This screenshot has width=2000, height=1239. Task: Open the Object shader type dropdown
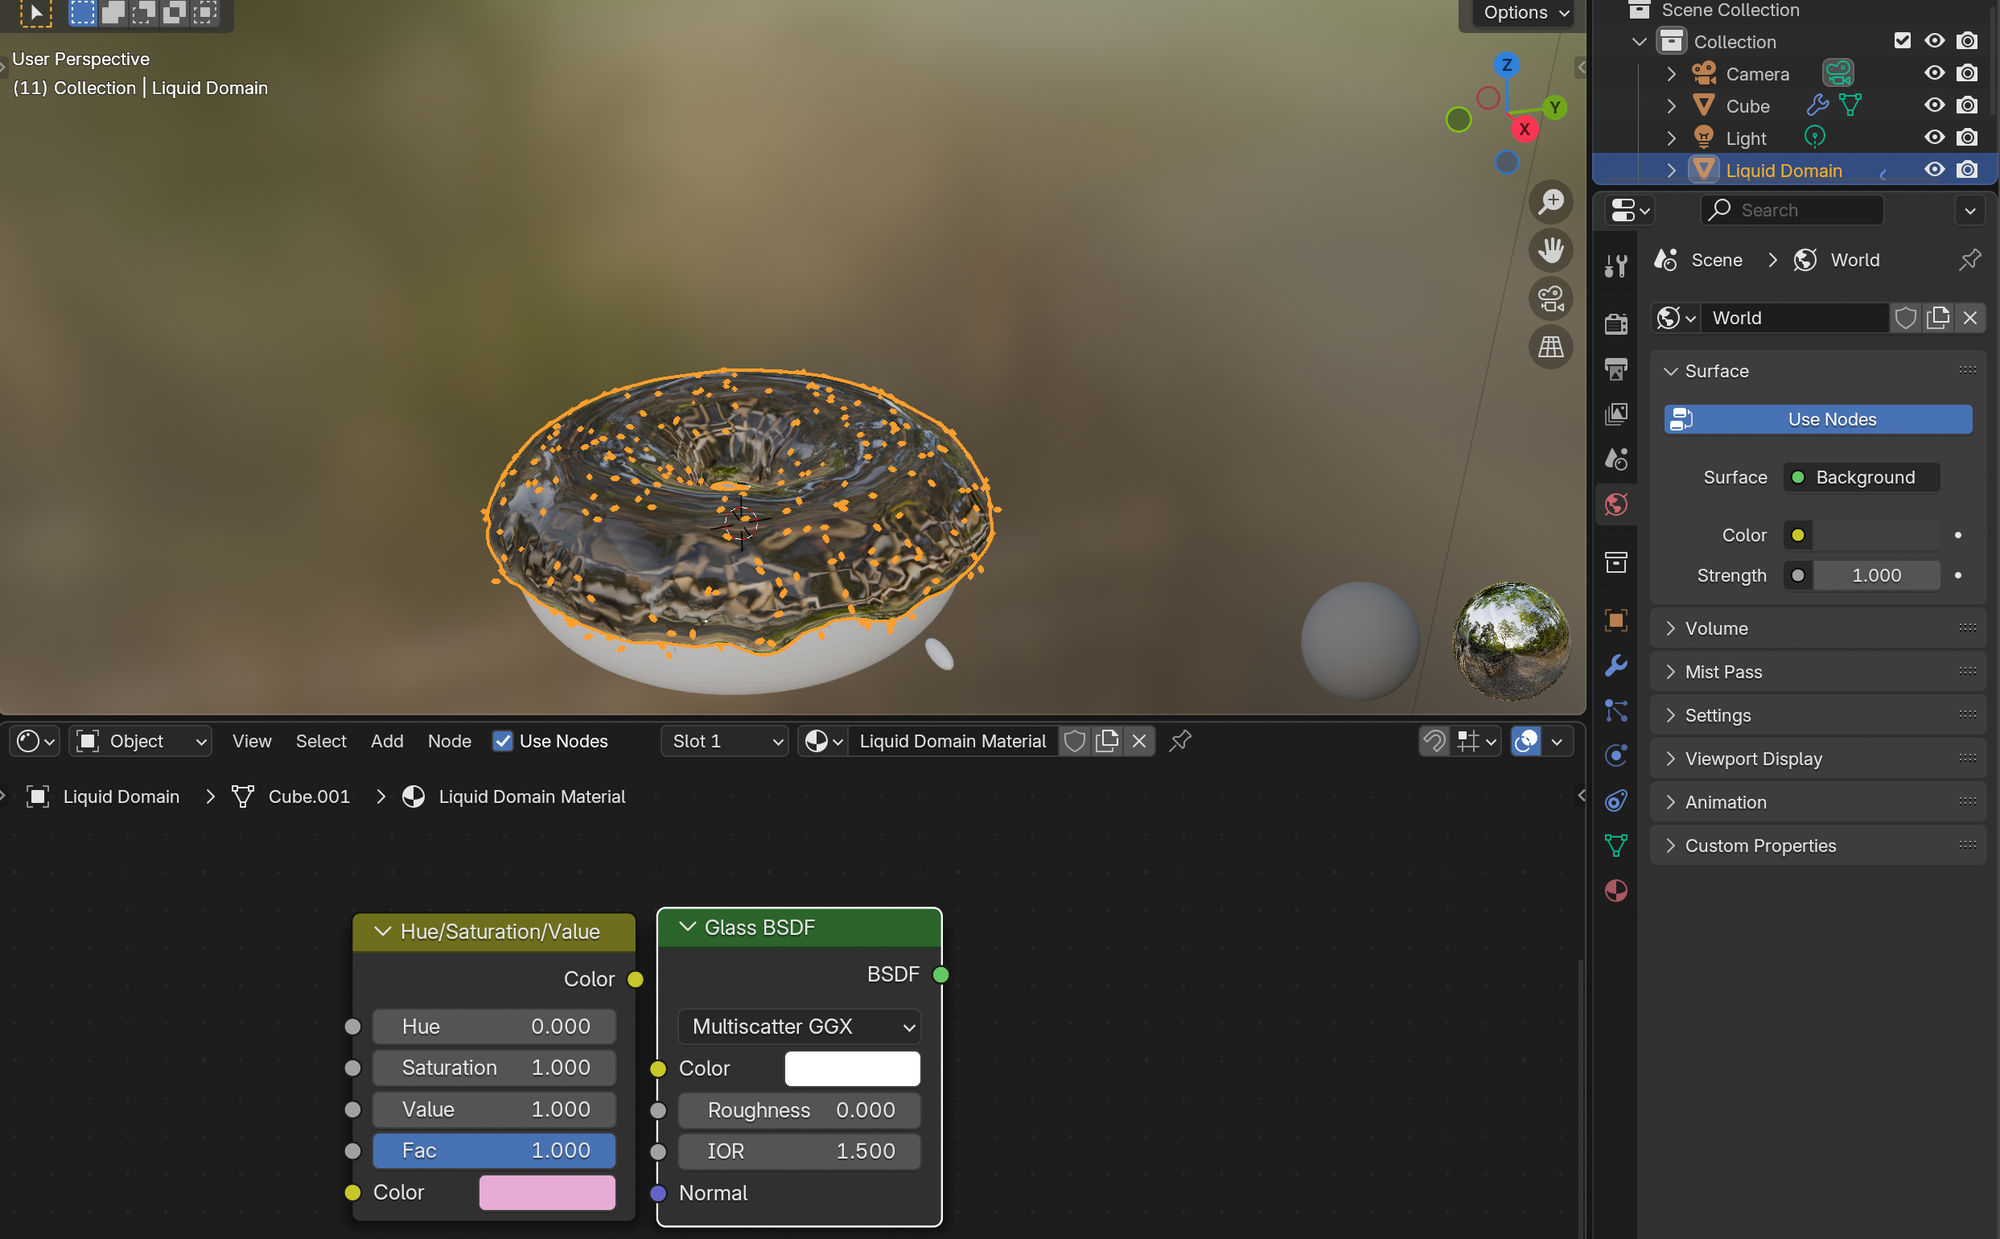tap(141, 741)
